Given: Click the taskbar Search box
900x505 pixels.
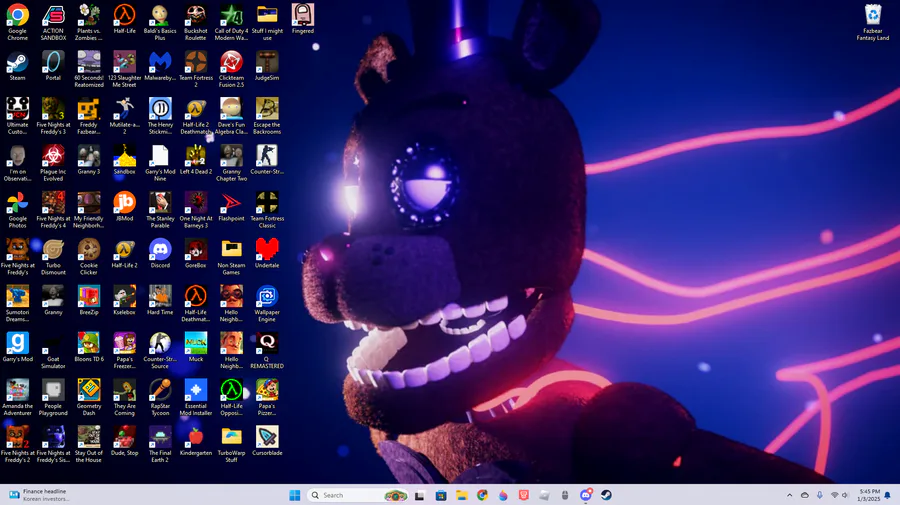Looking at the screenshot, I should pyautogui.click(x=358, y=495).
